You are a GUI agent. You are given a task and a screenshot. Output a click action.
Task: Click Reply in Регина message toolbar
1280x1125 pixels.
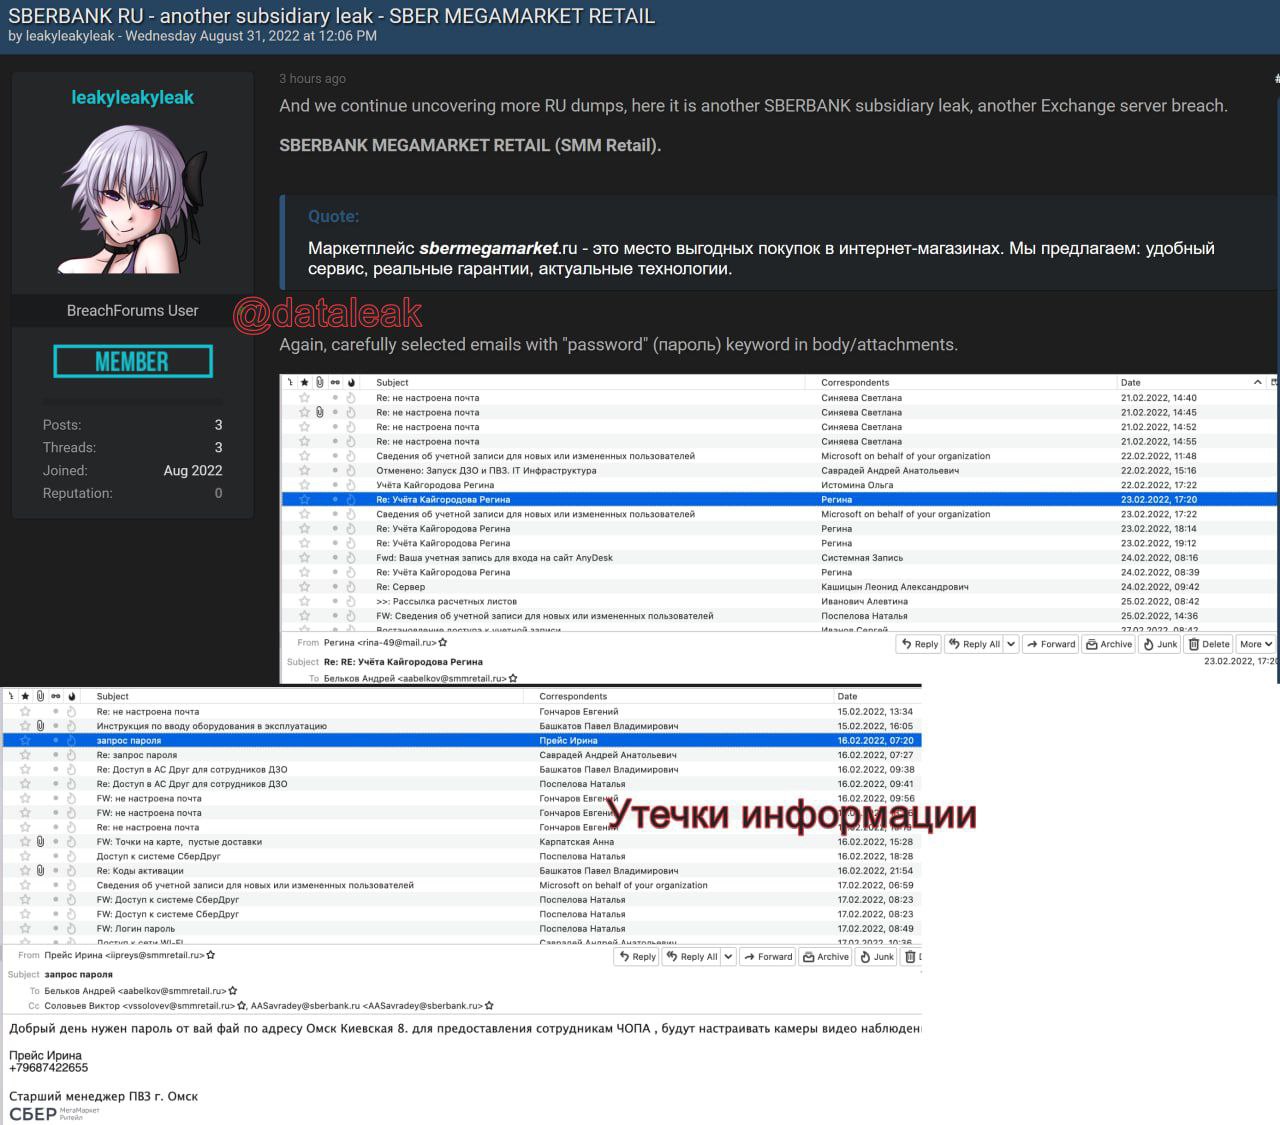919,644
